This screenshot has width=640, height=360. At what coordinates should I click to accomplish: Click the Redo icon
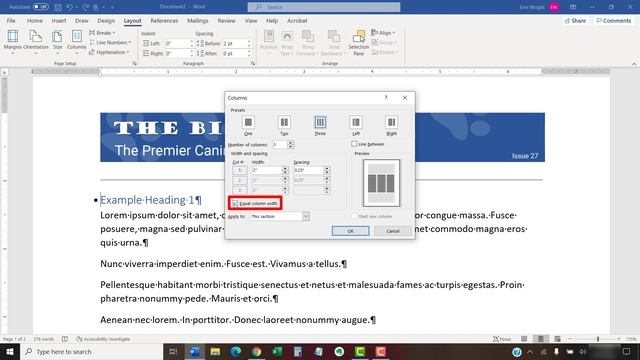coord(85,7)
